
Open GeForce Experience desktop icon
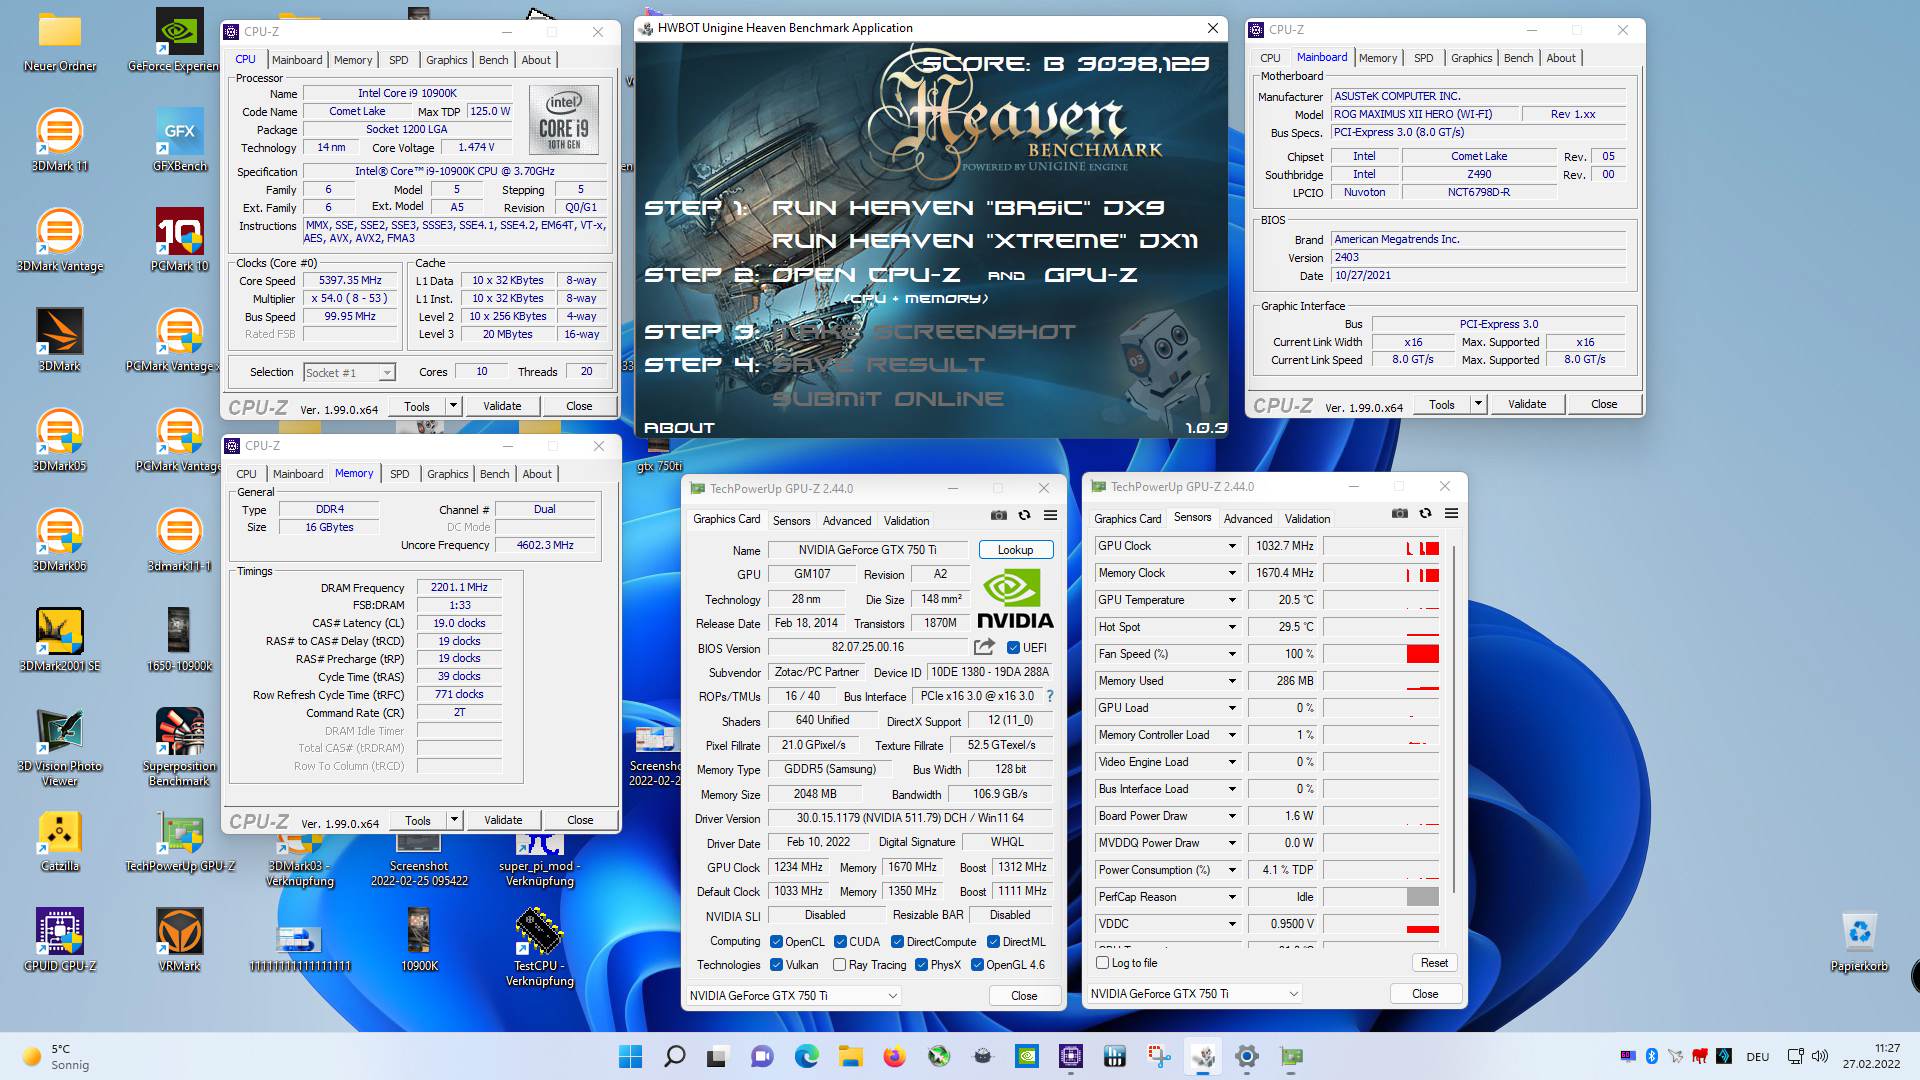(x=176, y=40)
